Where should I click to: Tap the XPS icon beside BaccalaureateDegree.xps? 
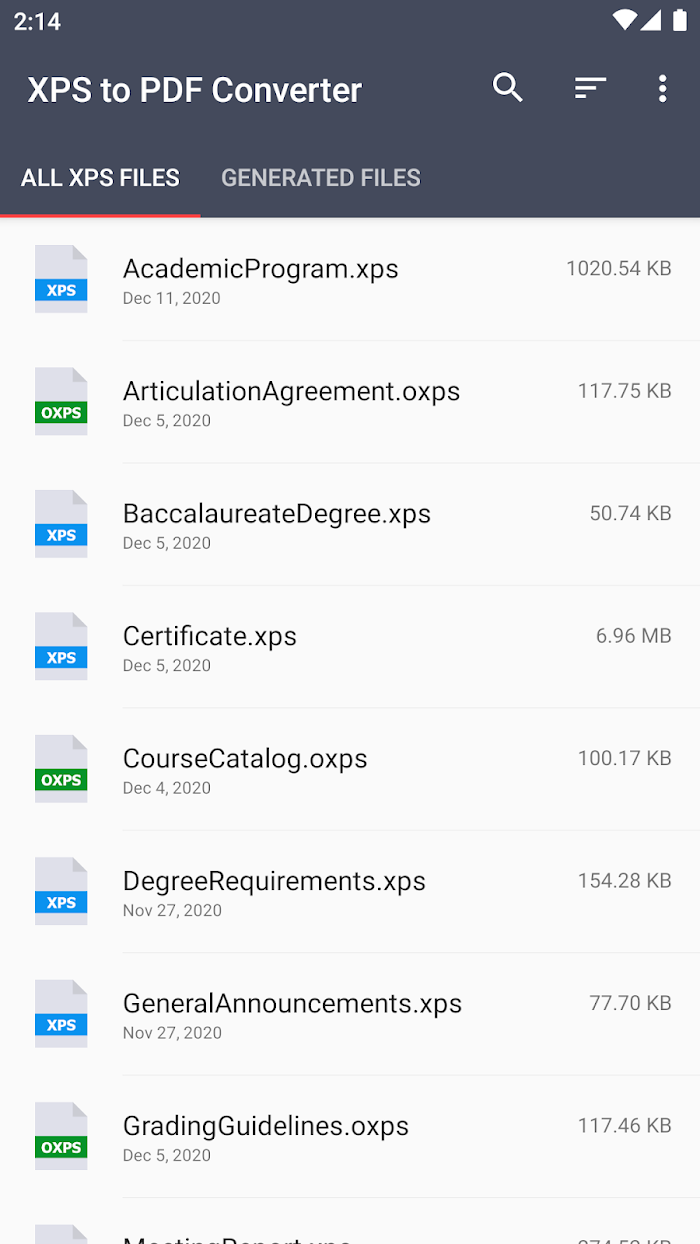61,525
